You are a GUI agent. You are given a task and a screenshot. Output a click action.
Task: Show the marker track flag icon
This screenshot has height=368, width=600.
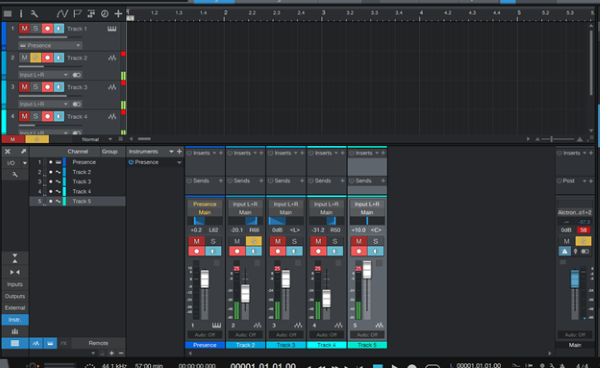point(77,14)
